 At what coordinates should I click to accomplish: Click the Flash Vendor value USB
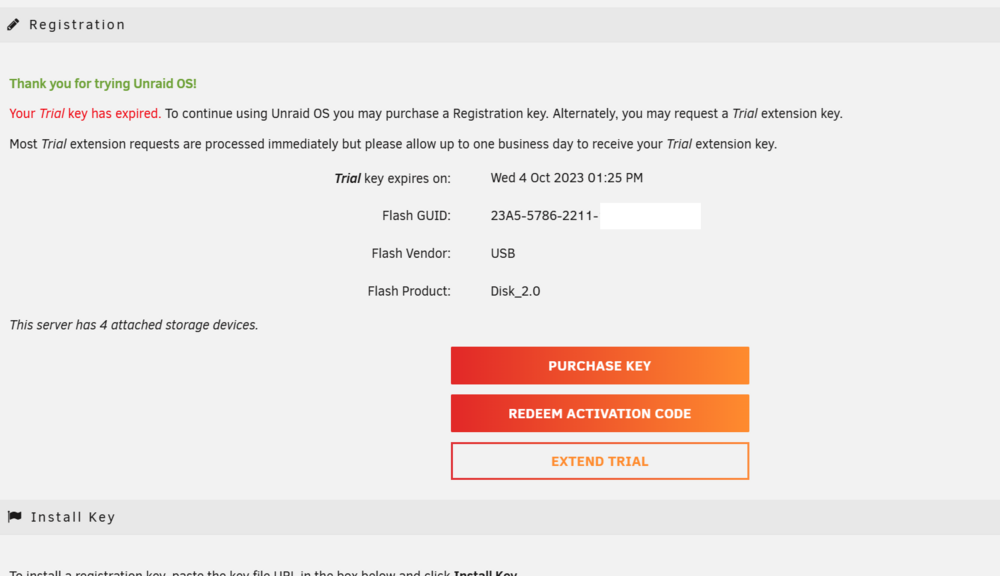(x=503, y=253)
